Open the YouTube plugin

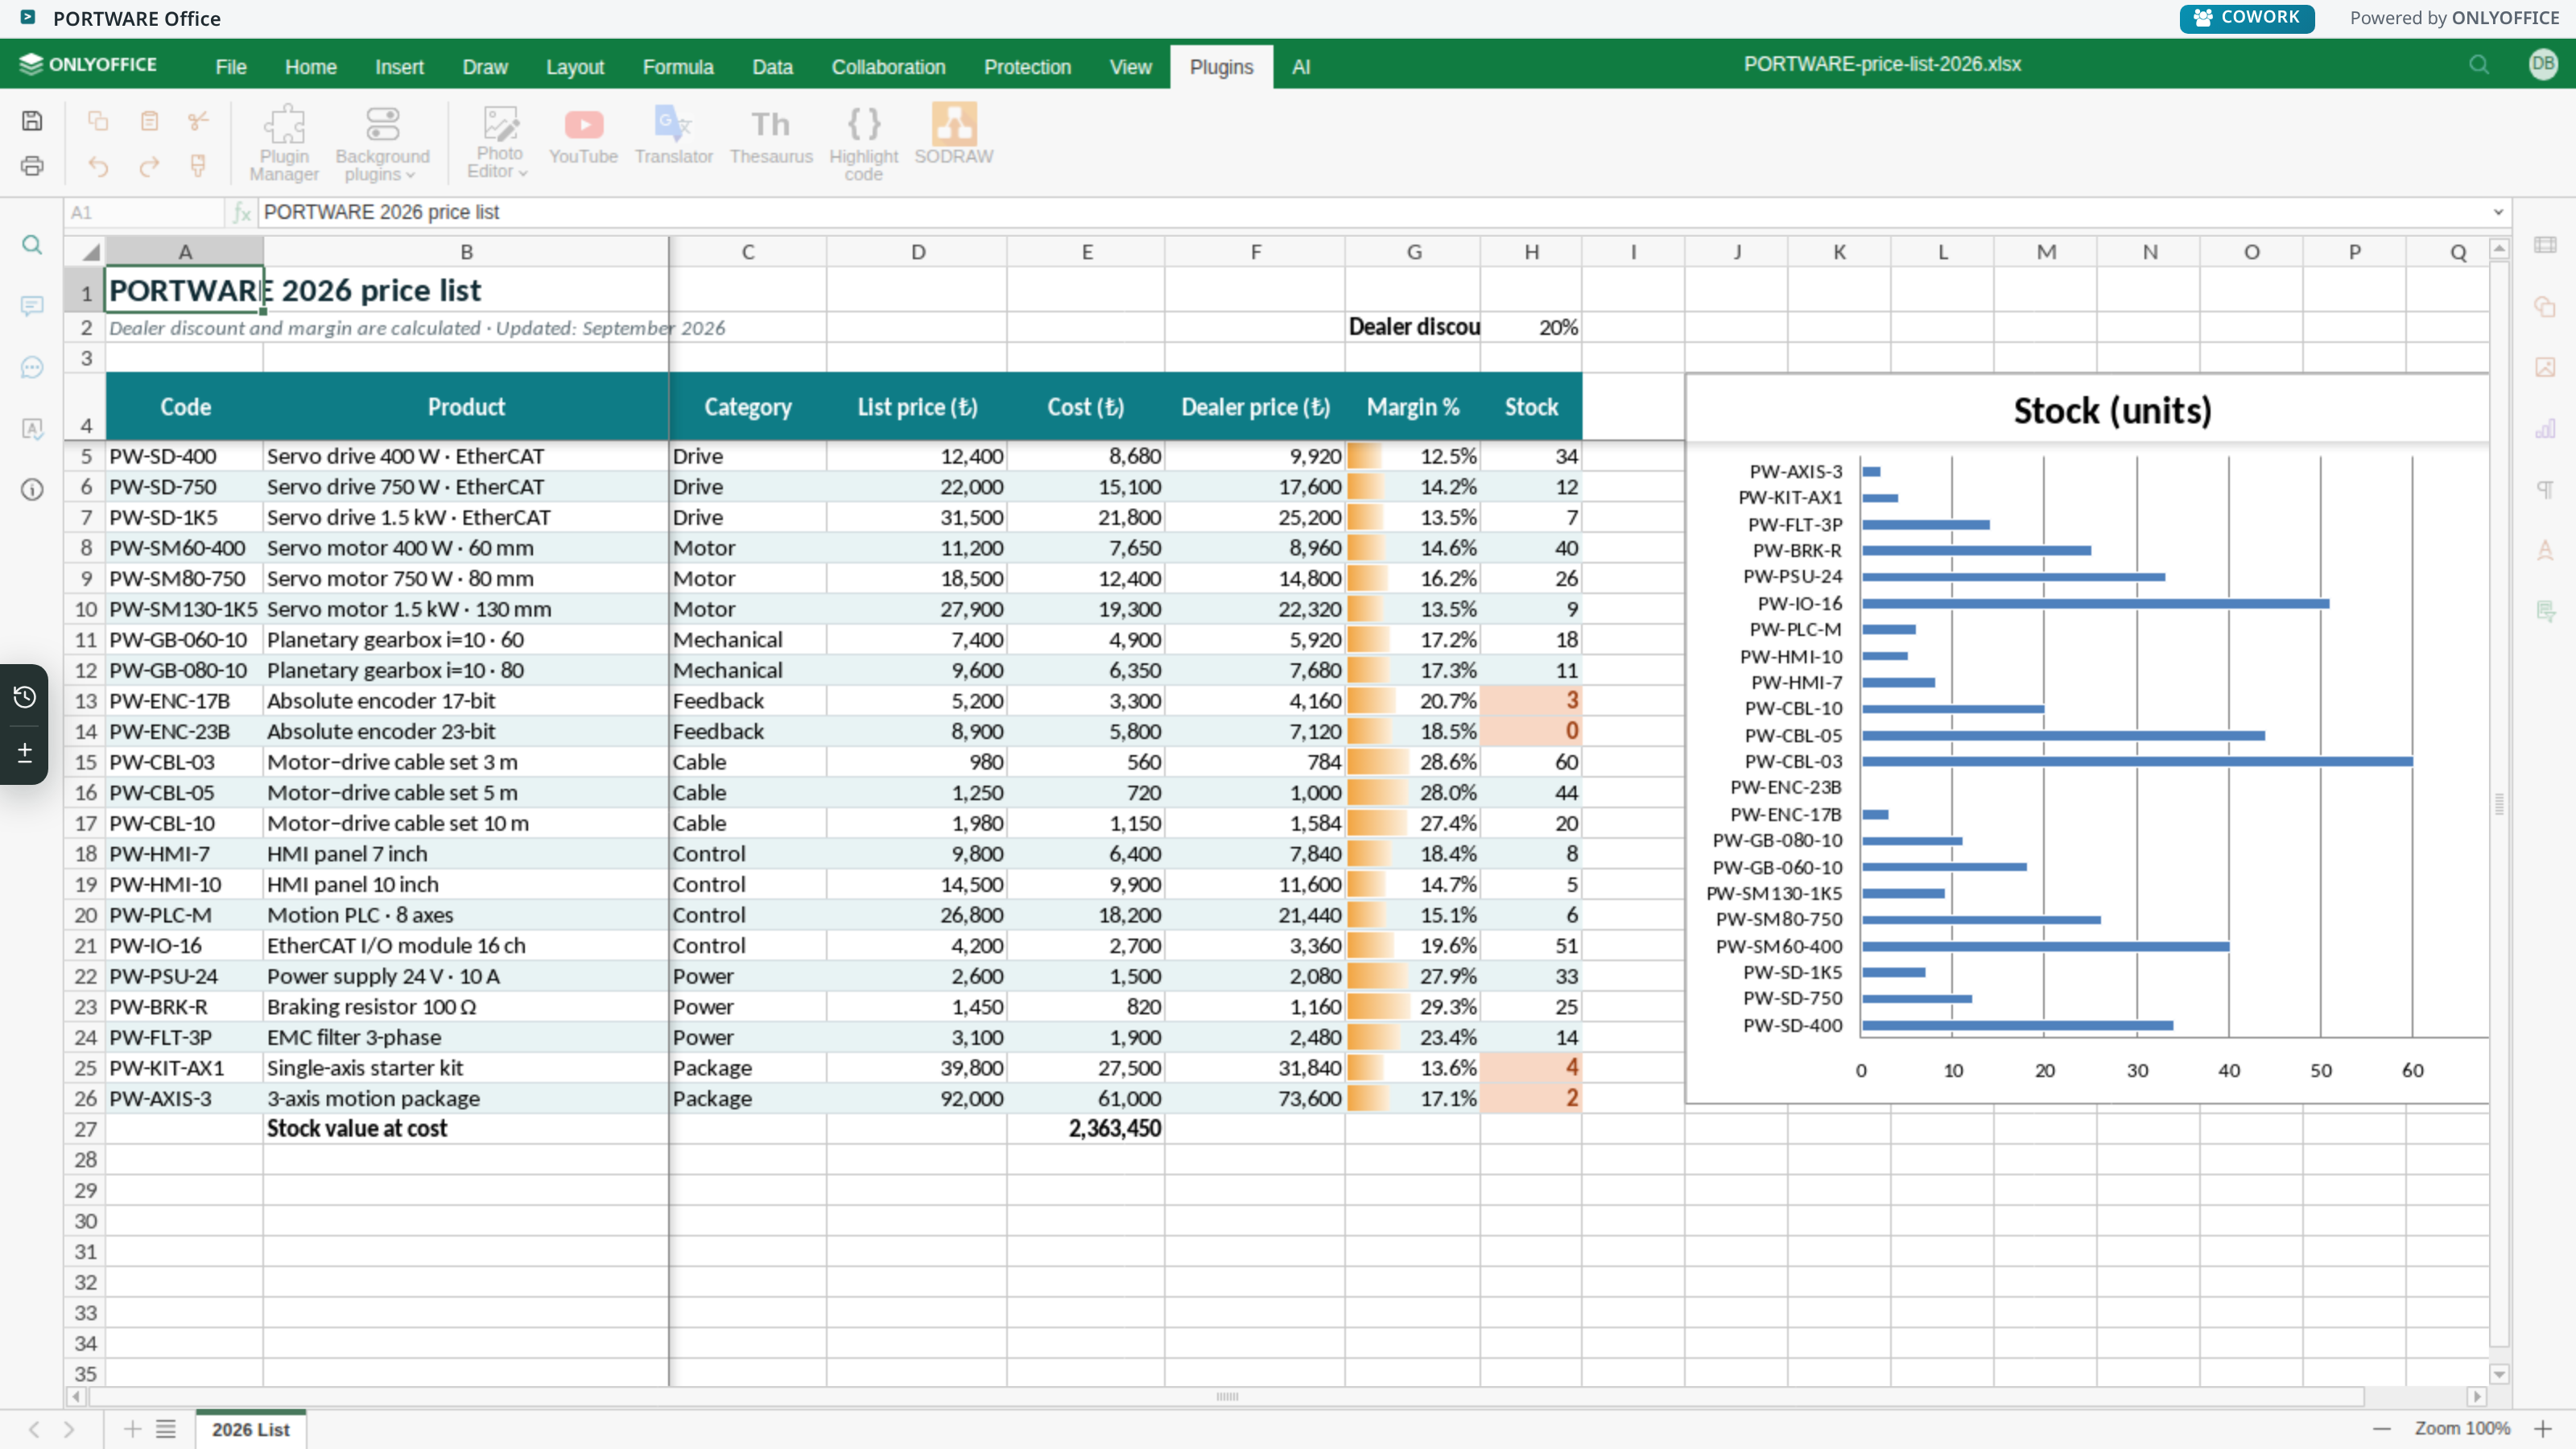pos(583,138)
